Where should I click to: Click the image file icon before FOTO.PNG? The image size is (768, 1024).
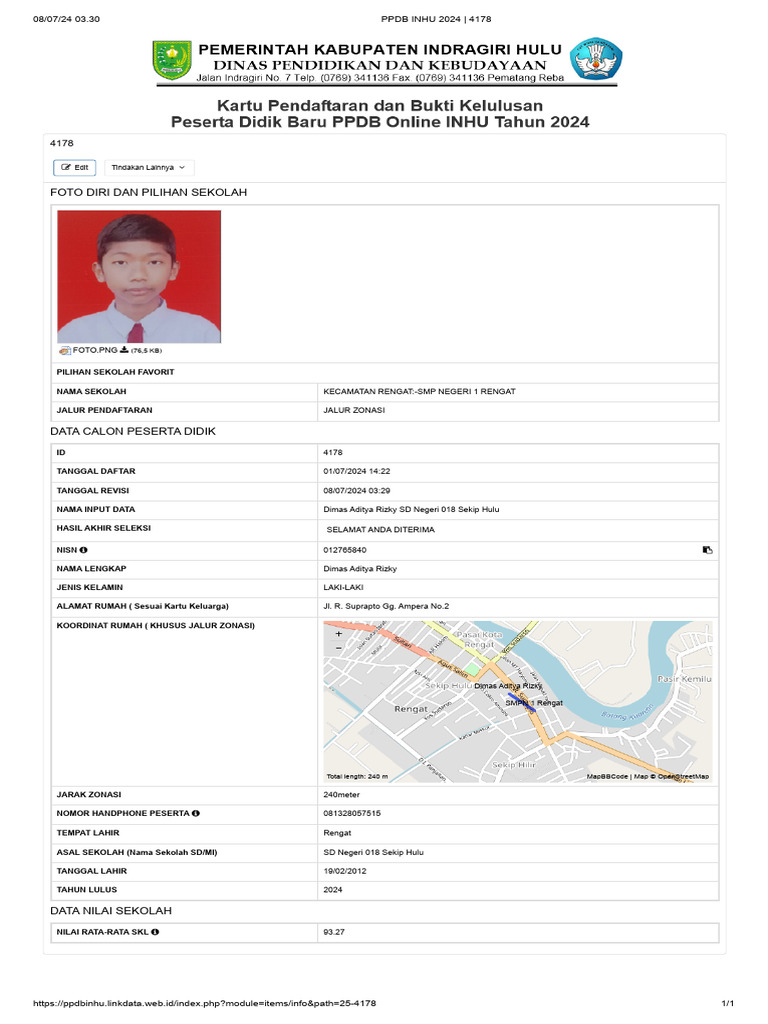[x=64, y=351]
